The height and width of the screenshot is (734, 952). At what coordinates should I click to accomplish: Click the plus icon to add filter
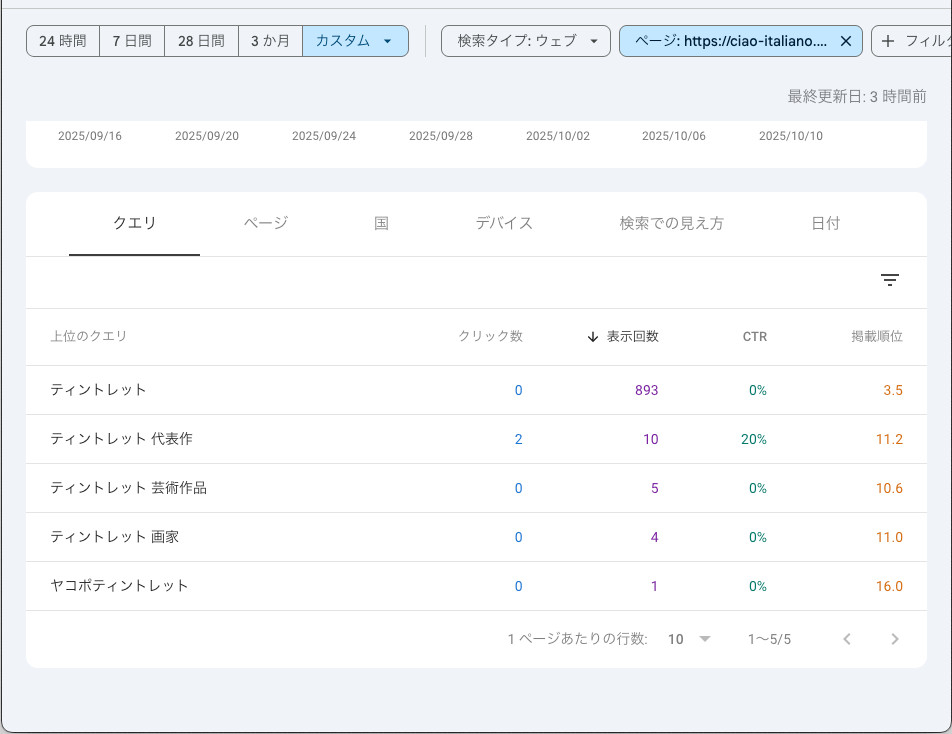tap(888, 41)
